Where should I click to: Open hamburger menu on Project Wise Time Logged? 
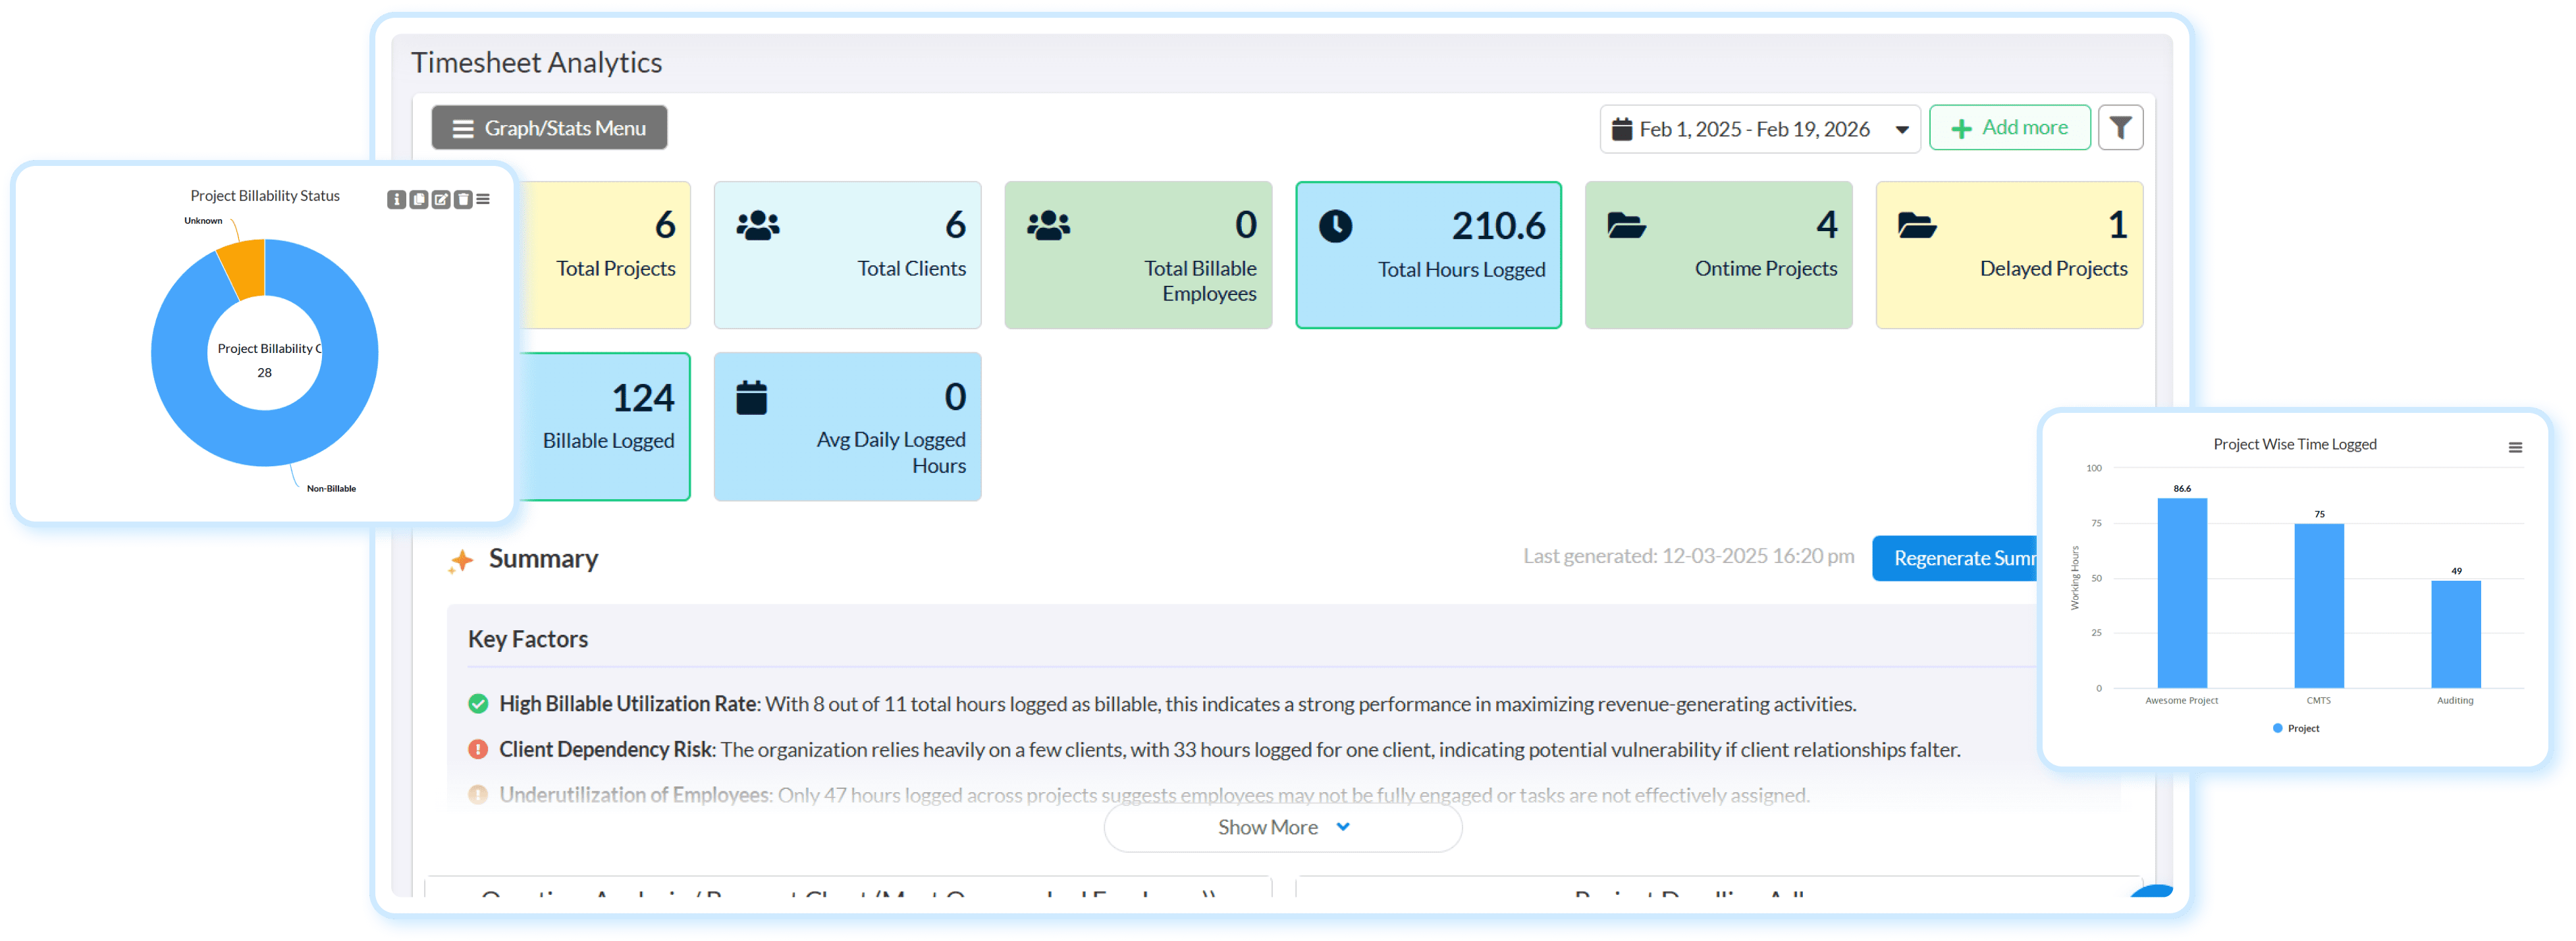pyautogui.click(x=2514, y=448)
